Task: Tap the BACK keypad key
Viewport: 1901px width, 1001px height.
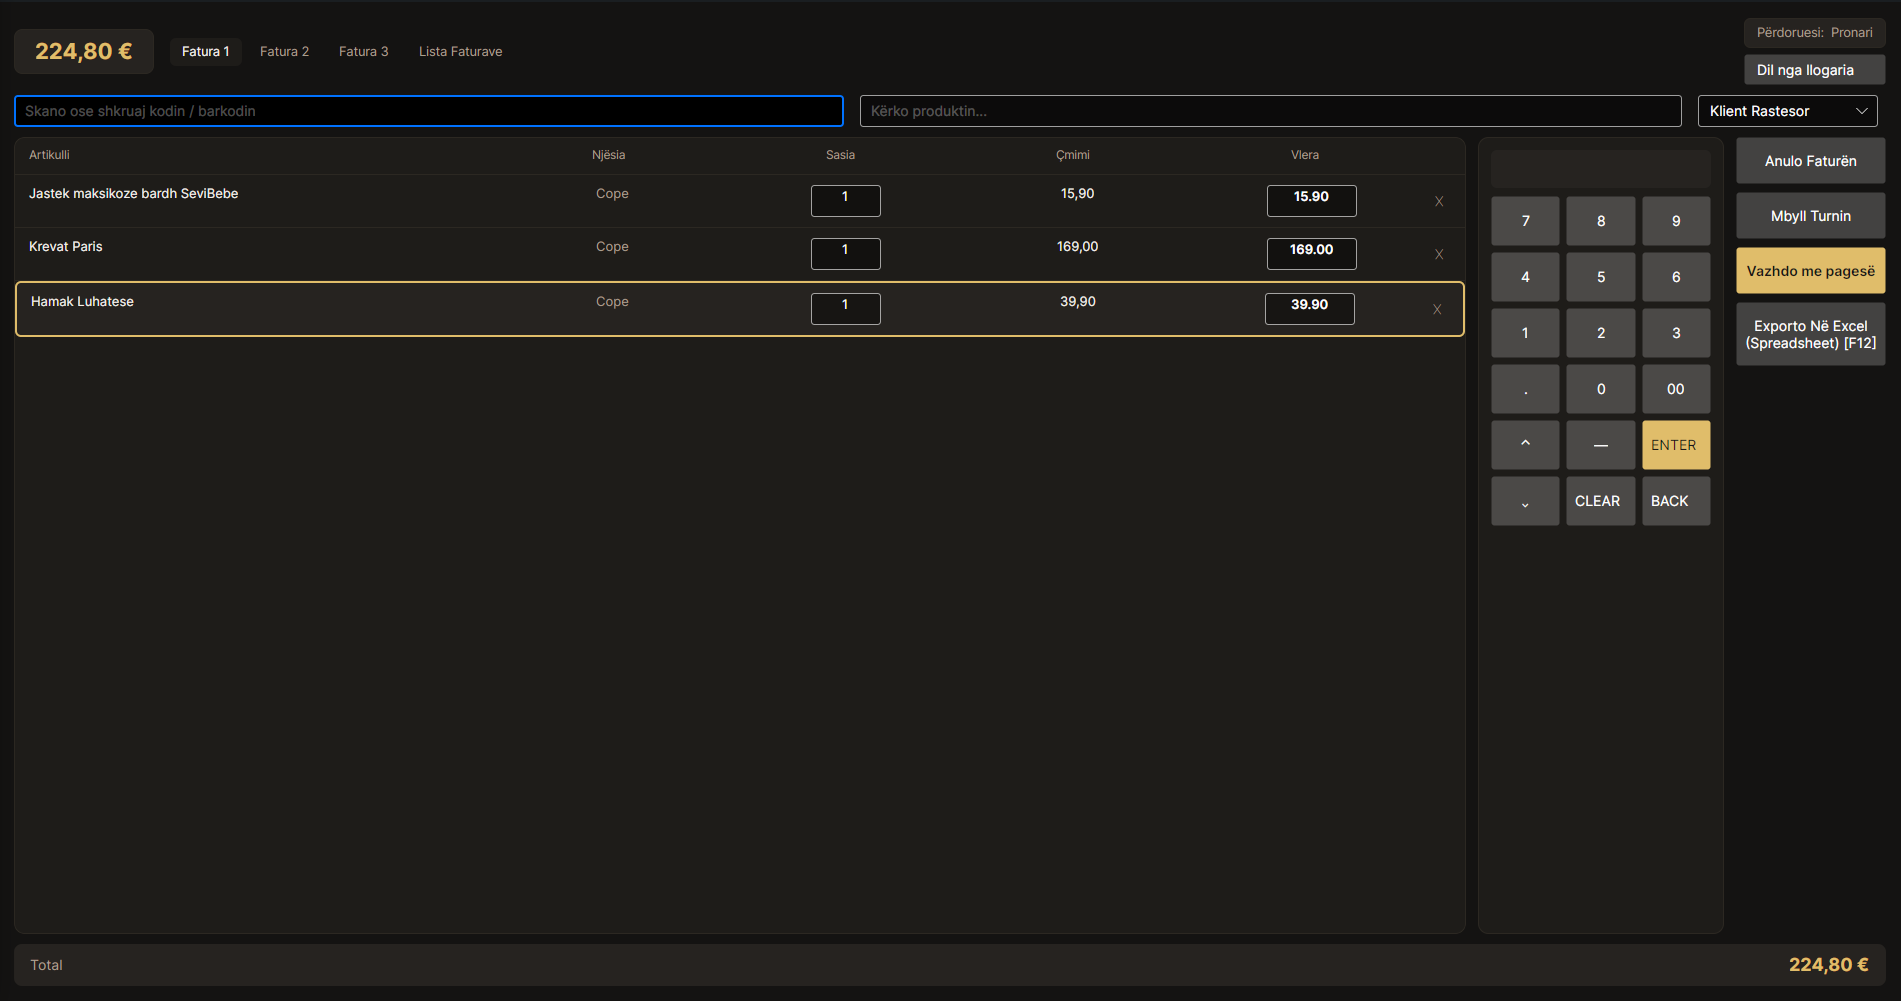Action: pyautogui.click(x=1676, y=501)
